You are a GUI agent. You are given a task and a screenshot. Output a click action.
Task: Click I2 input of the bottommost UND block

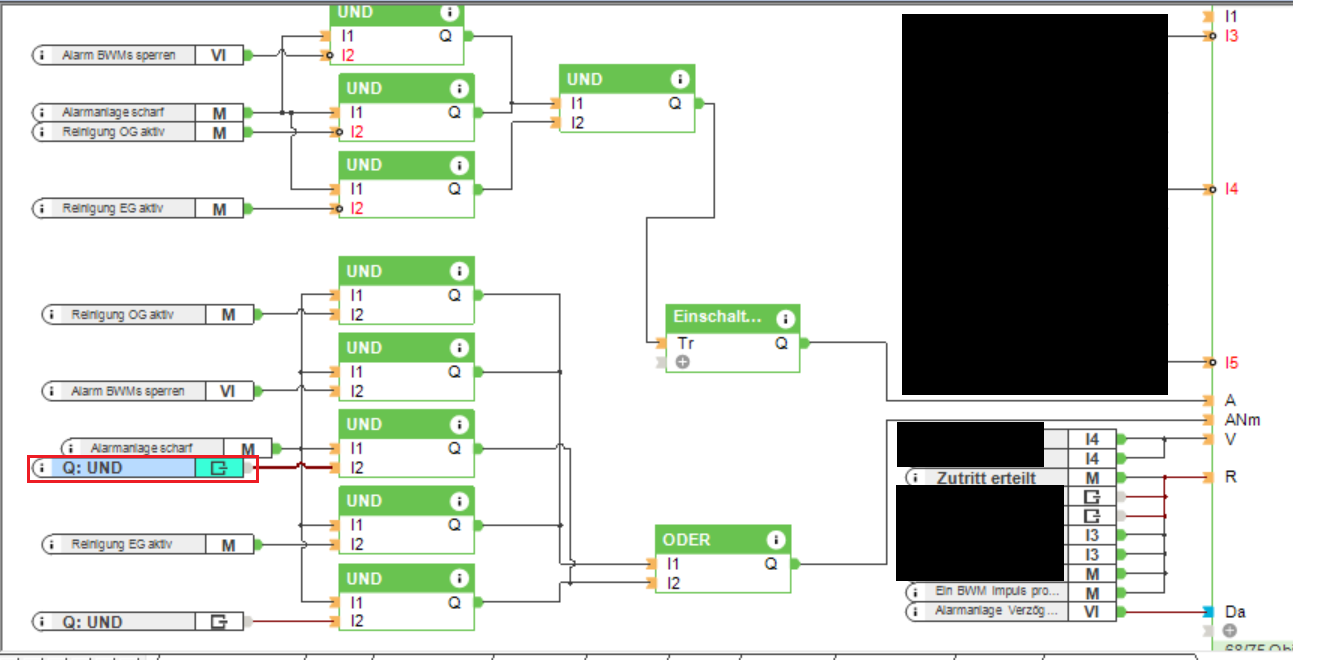click(356, 621)
